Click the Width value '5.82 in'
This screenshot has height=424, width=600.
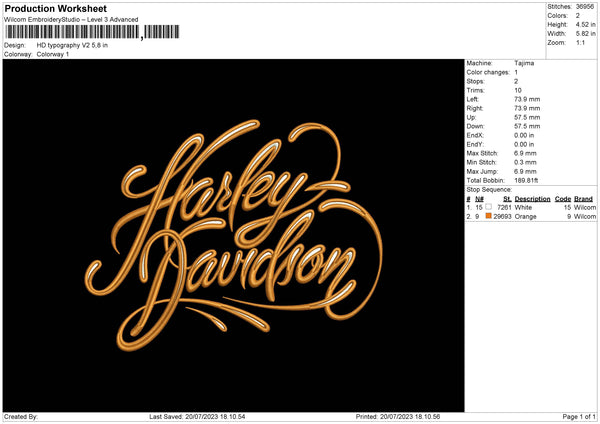pos(585,34)
